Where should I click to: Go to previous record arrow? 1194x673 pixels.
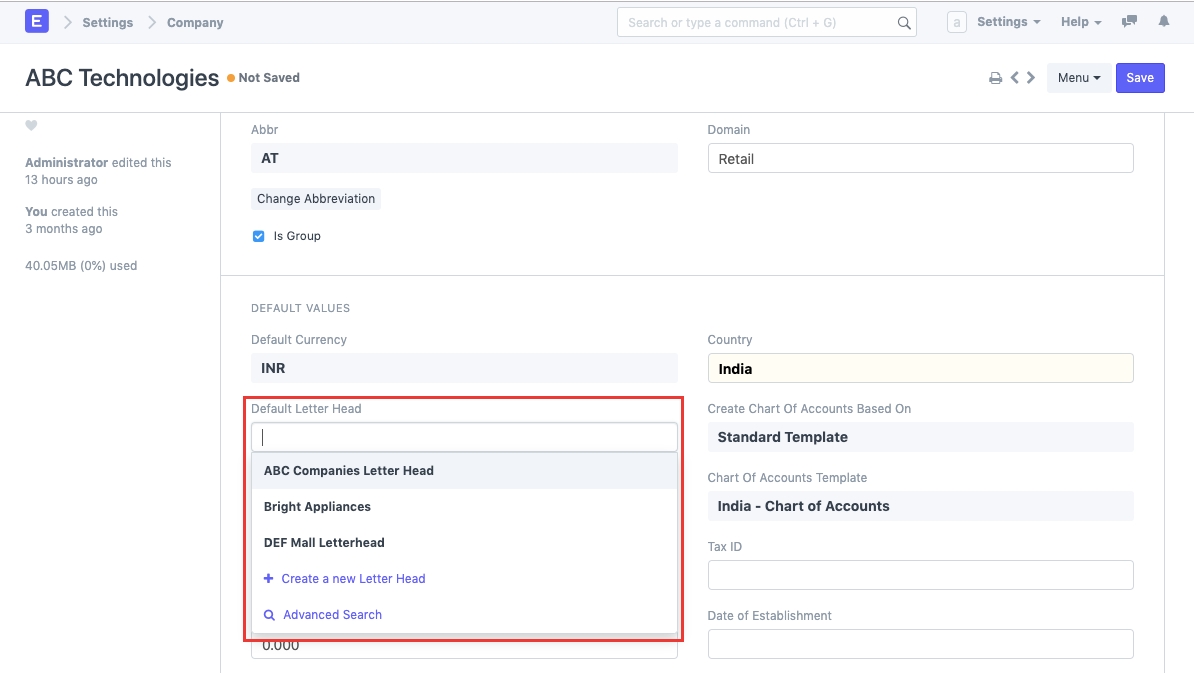coord(1014,78)
